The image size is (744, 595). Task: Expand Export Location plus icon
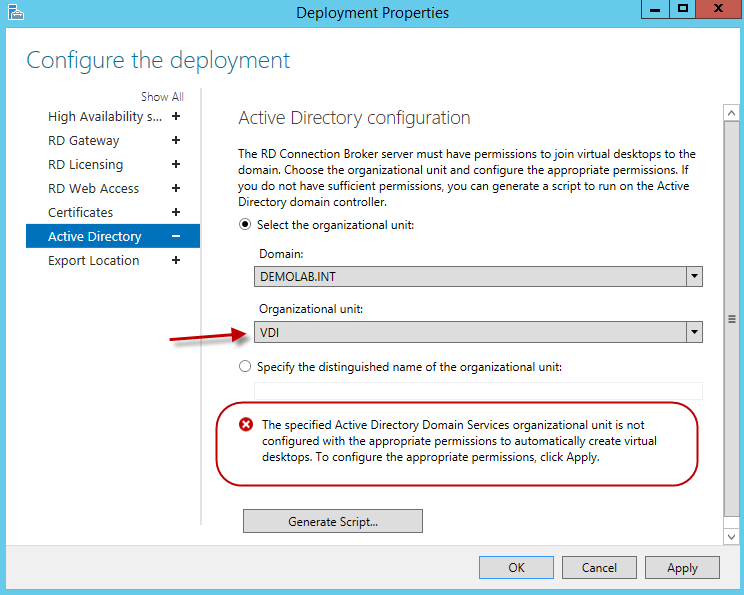pos(176,261)
